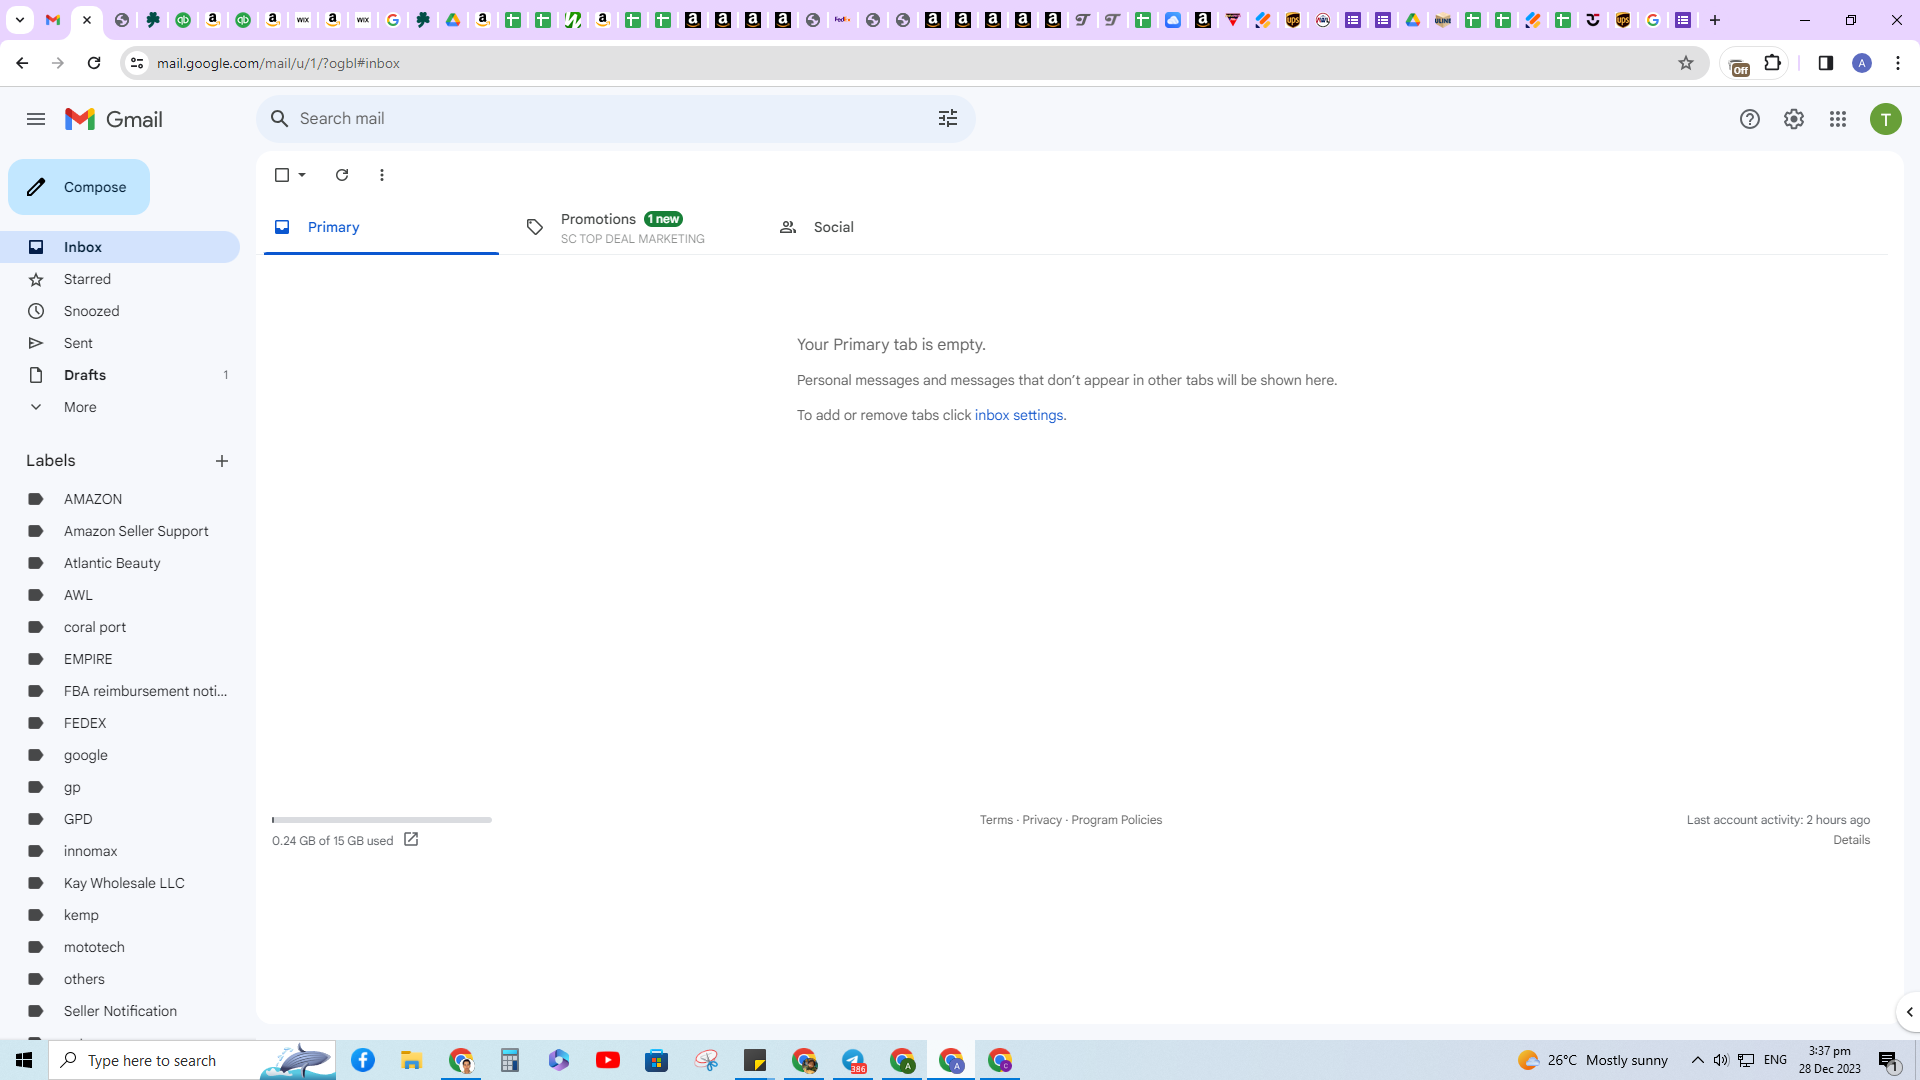Expand the select dropdown arrow
Viewport: 1920px width, 1080px height.
point(302,175)
